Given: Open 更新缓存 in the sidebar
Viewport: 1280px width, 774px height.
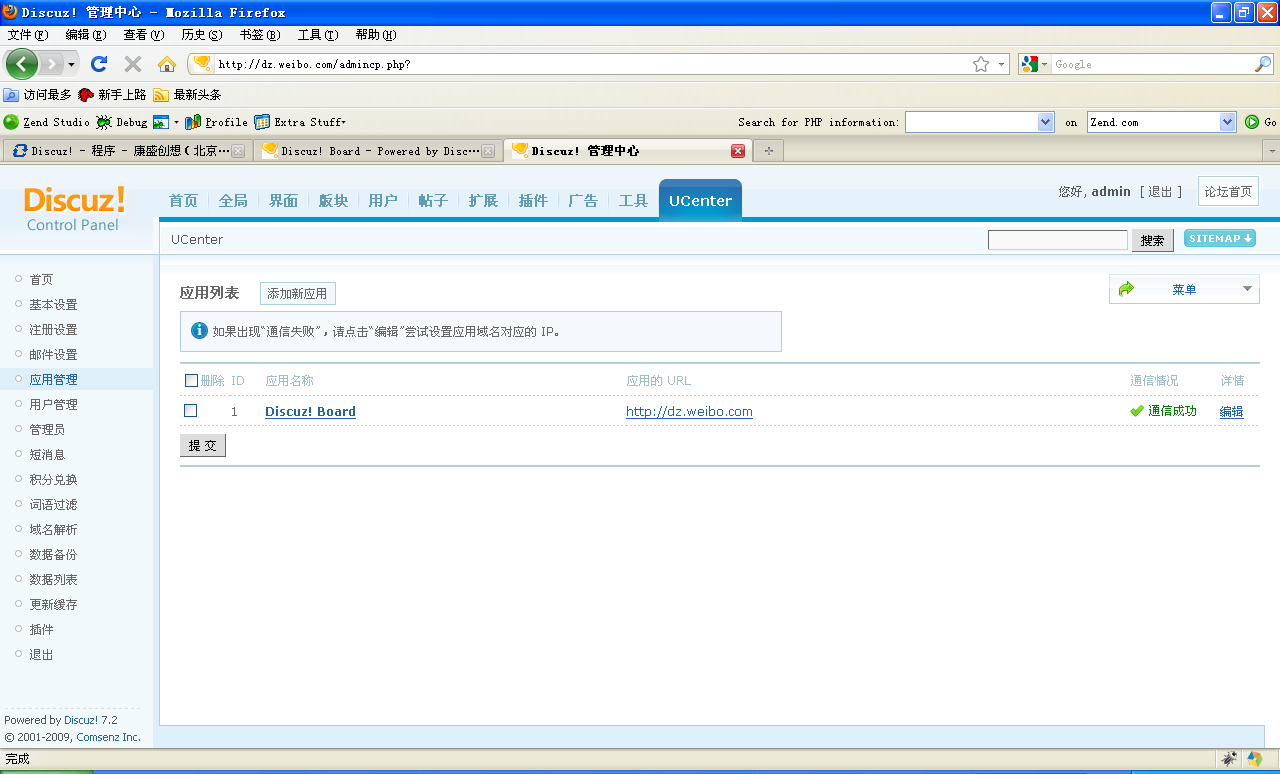Looking at the screenshot, I should (x=53, y=604).
